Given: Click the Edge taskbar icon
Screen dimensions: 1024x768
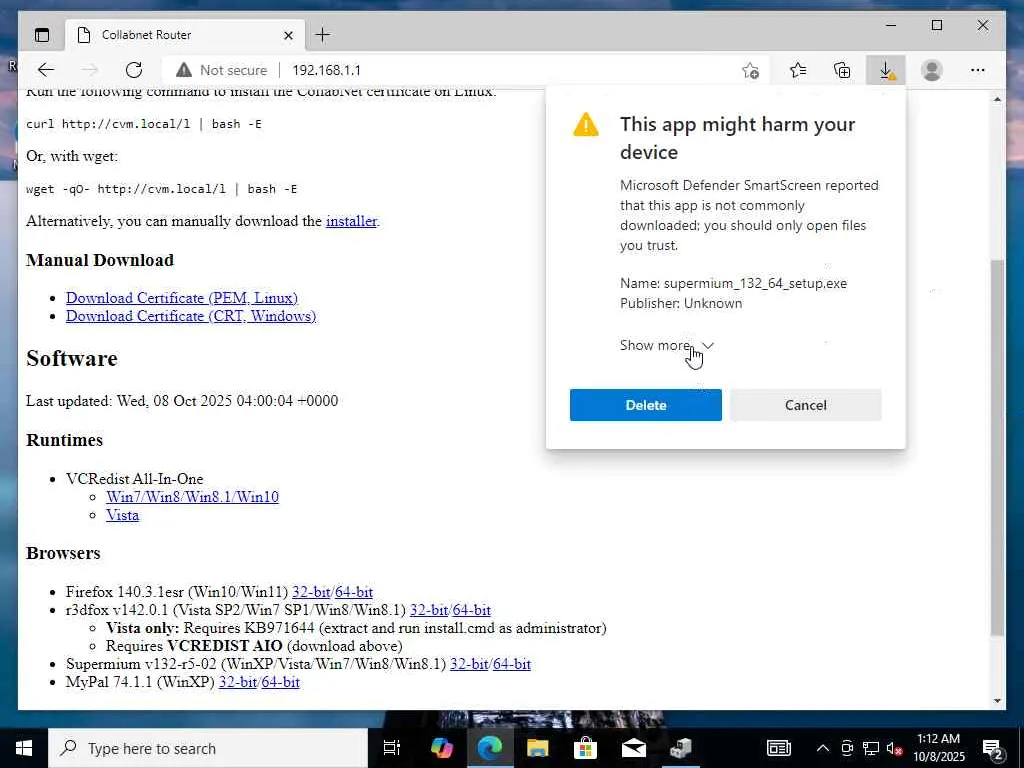Looking at the screenshot, I should pos(490,748).
